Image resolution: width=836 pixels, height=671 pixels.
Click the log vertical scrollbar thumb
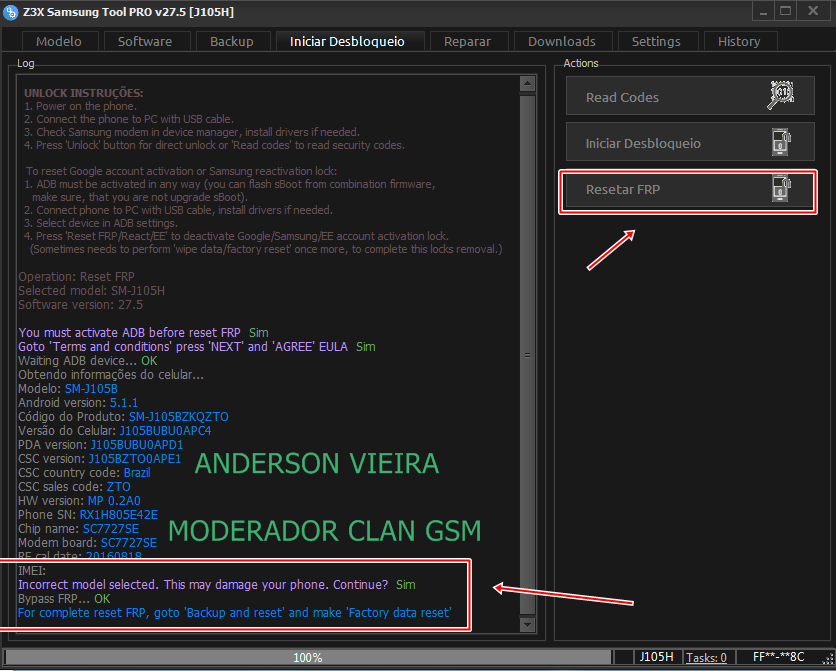coord(527,354)
